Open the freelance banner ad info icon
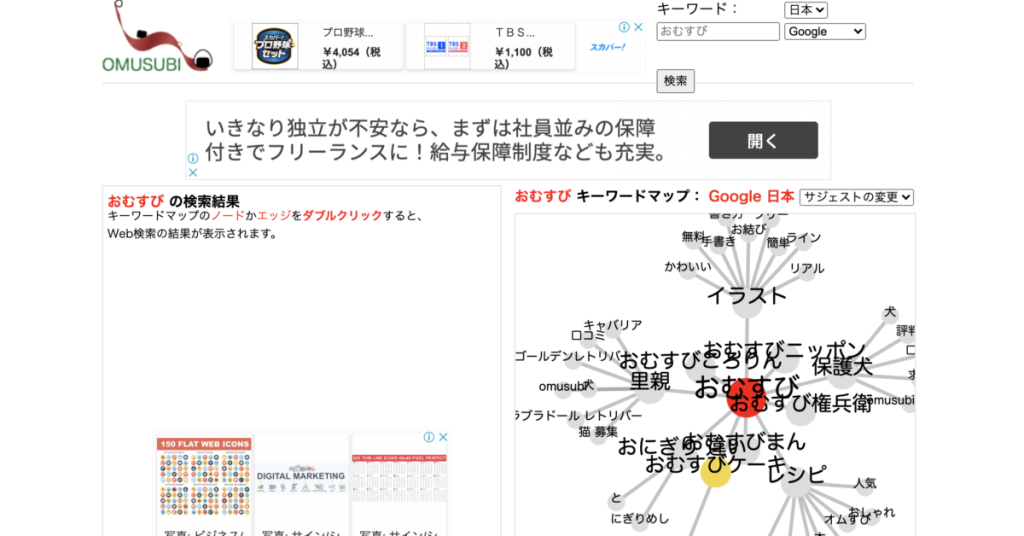This screenshot has width=1024, height=536. (193, 159)
